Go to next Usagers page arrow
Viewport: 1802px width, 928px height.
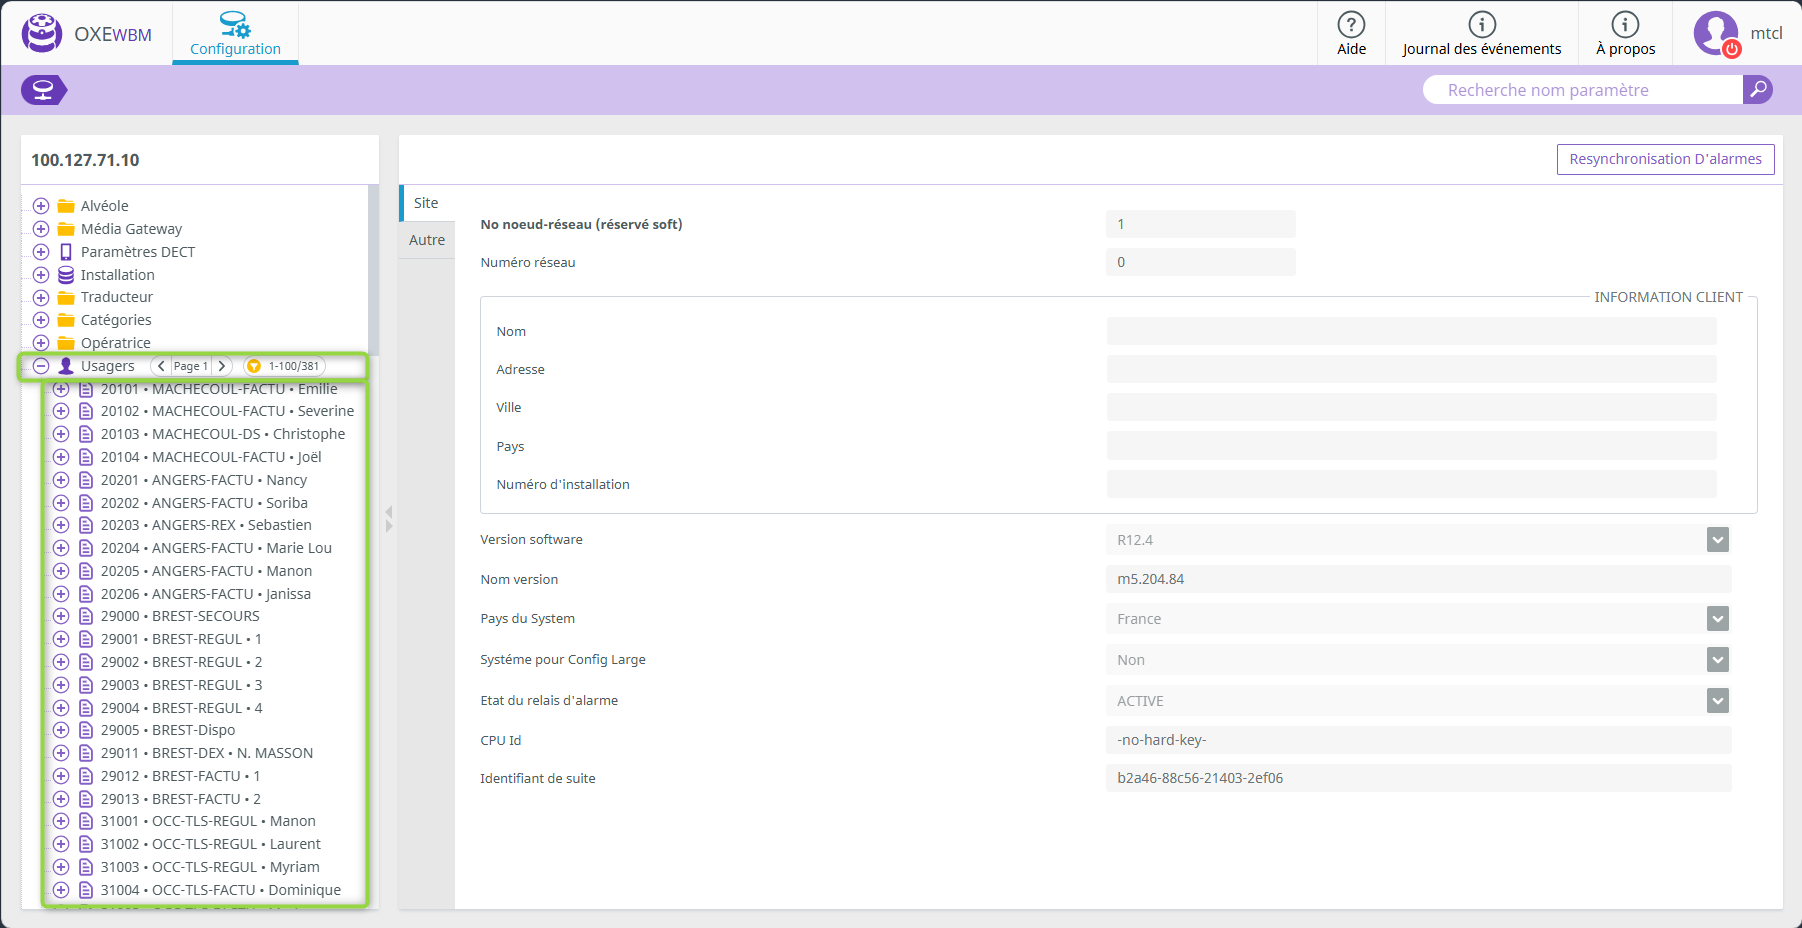coord(223,366)
